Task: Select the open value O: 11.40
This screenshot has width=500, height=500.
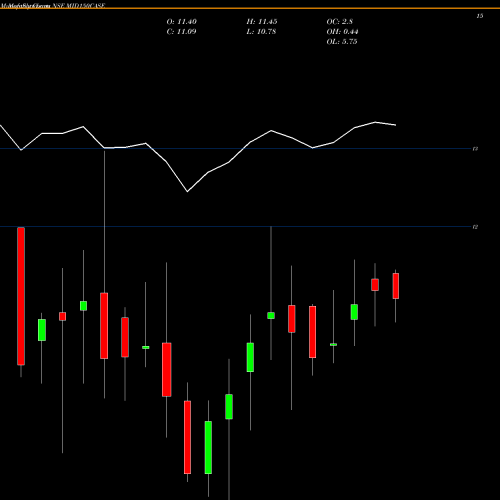Action: point(181,22)
